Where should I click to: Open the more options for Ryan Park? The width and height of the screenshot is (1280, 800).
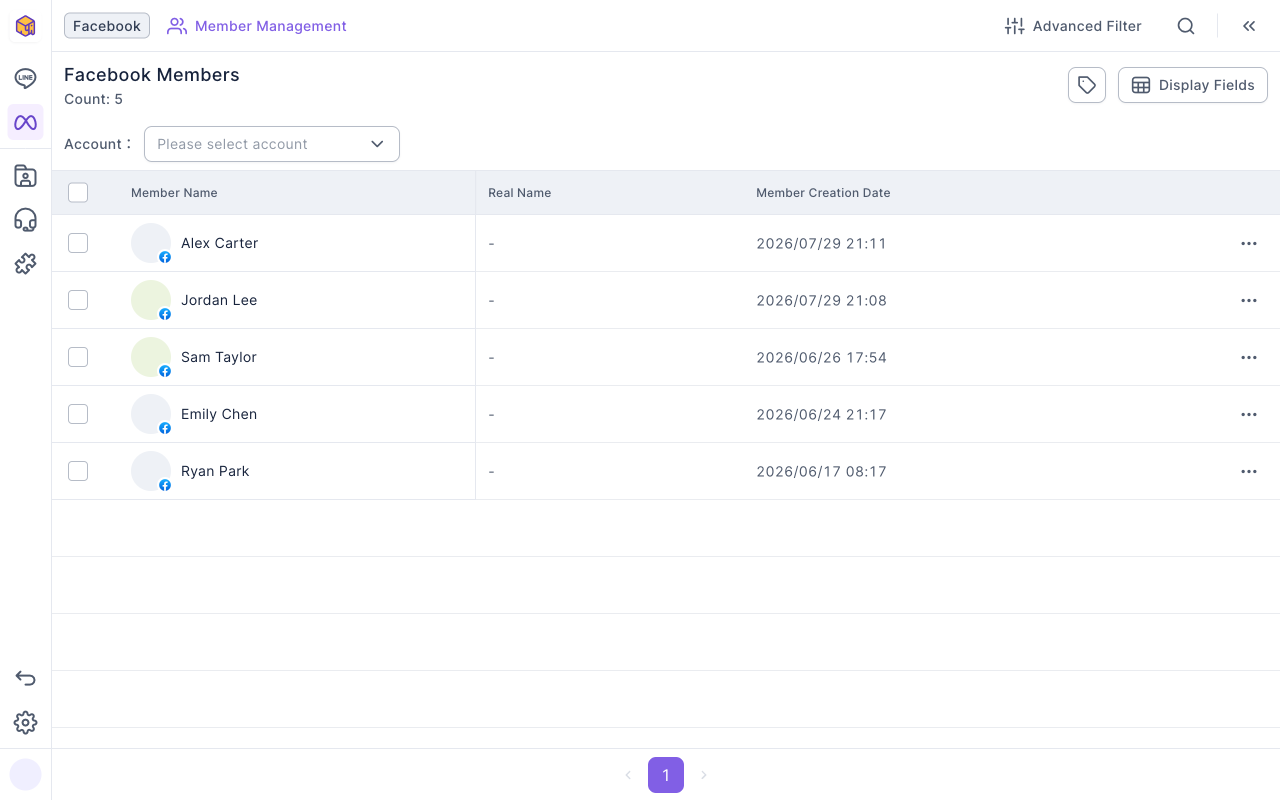click(1249, 471)
